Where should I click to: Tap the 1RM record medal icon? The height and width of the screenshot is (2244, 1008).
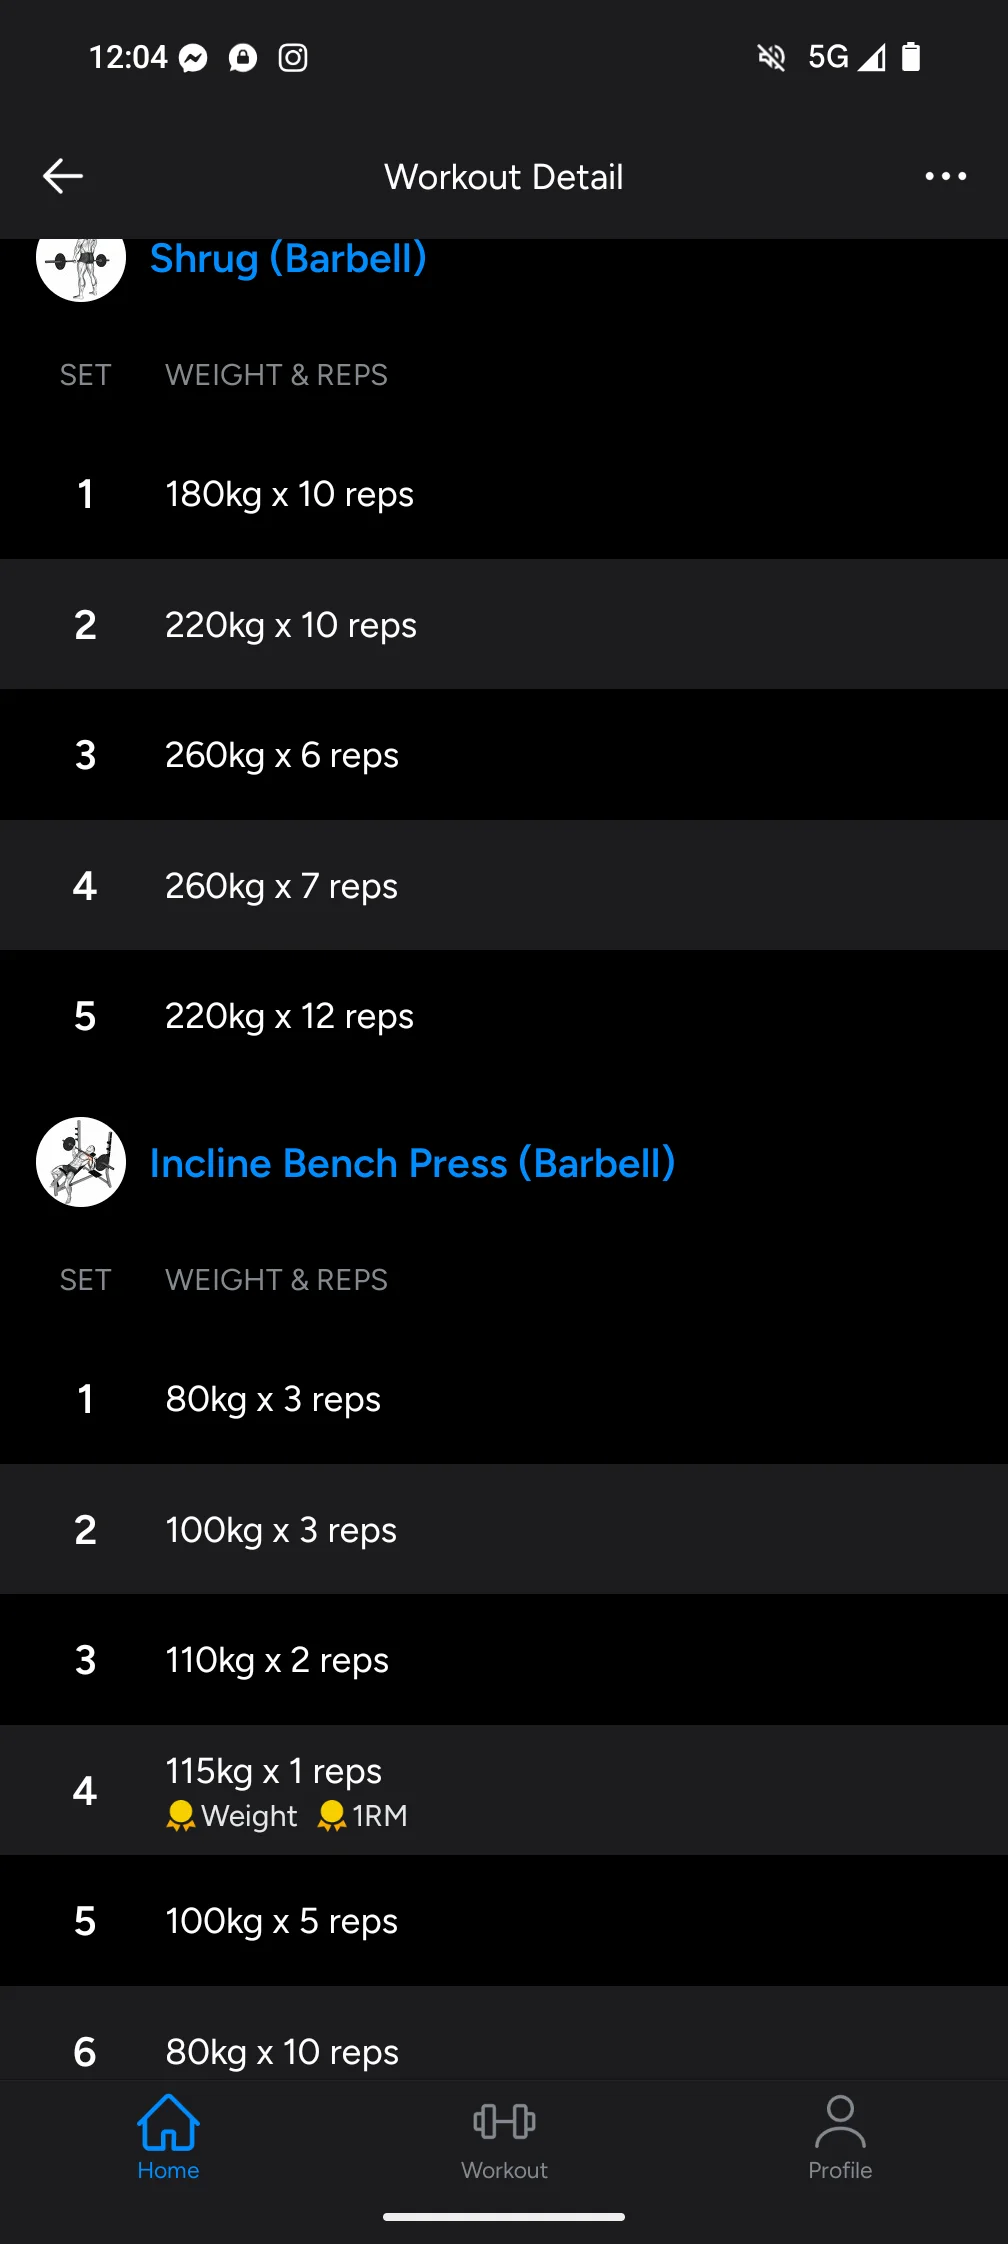[332, 1816]
